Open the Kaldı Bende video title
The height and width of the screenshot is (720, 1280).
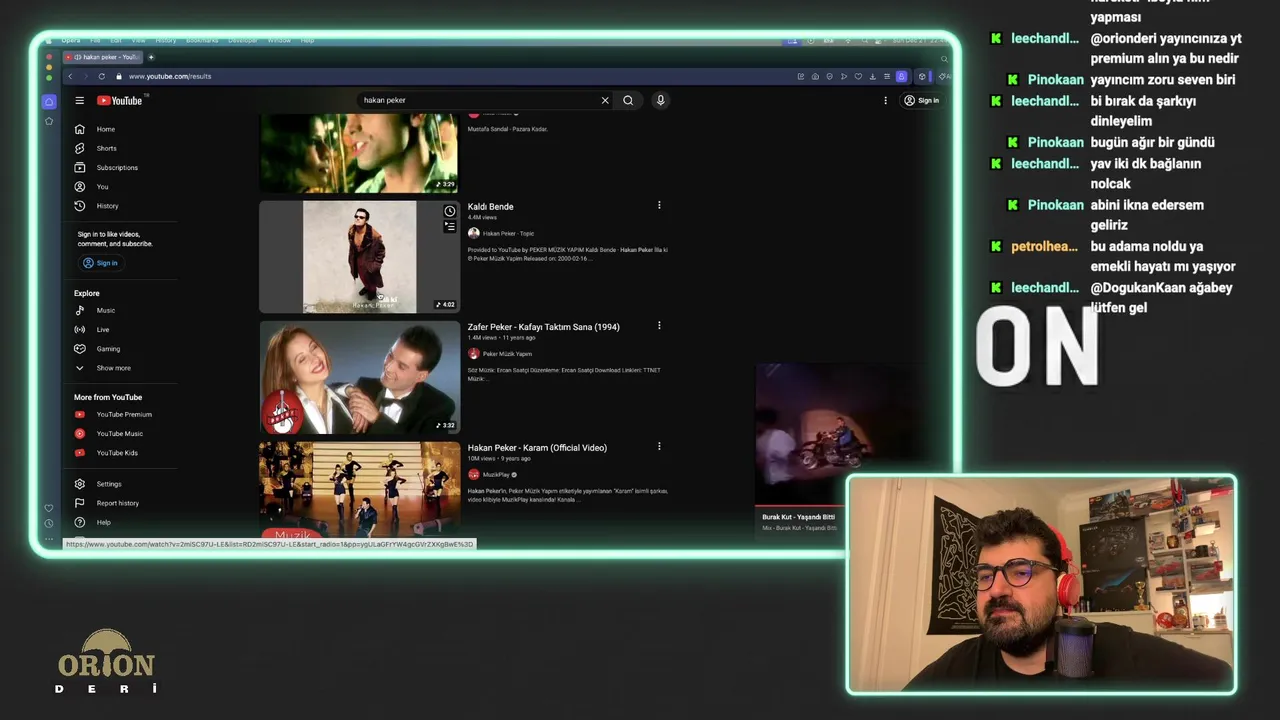pyautogui.click(x=490, y=207)
